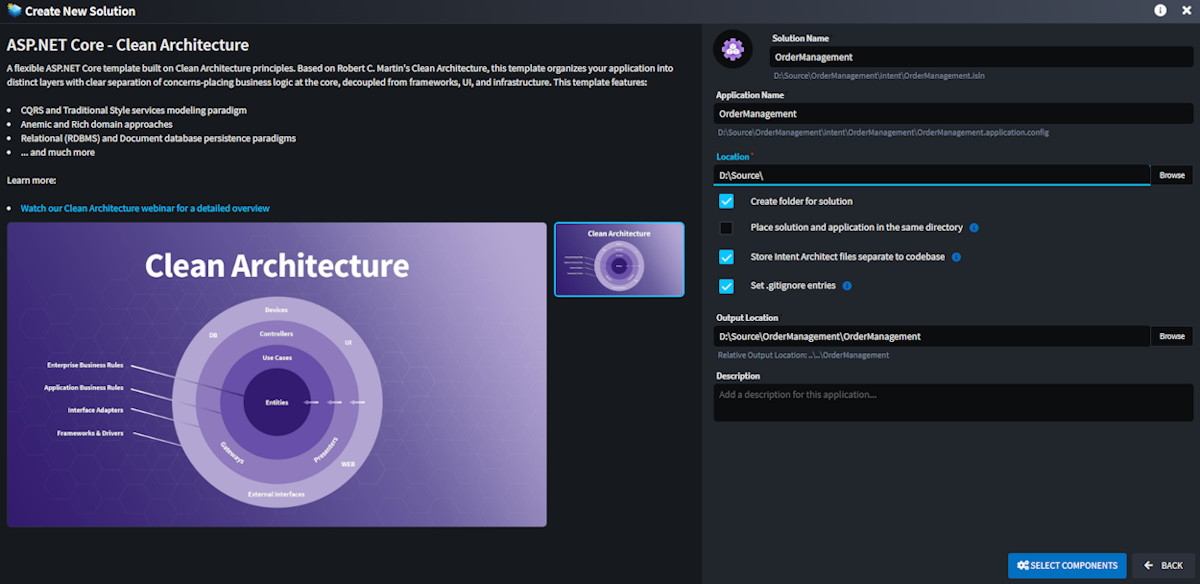
Task: Click into the Description text area
Action: [x=953, y=402]
